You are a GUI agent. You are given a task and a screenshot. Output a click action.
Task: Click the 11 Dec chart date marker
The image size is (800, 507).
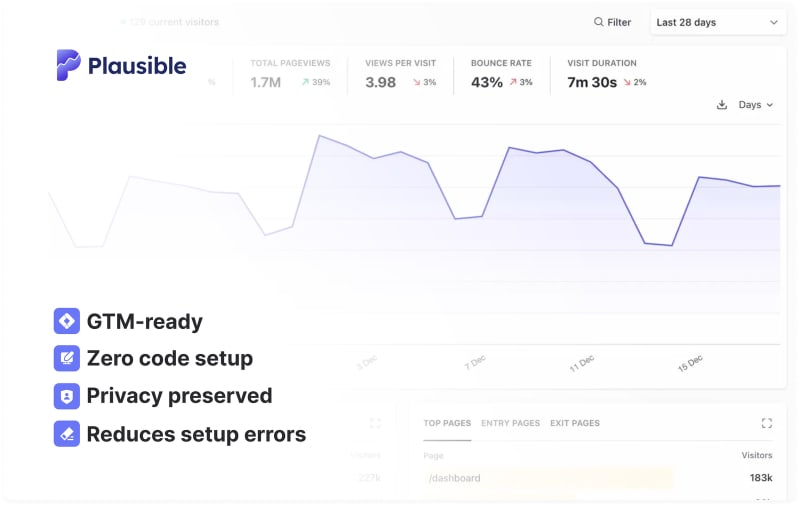[581, 362]
